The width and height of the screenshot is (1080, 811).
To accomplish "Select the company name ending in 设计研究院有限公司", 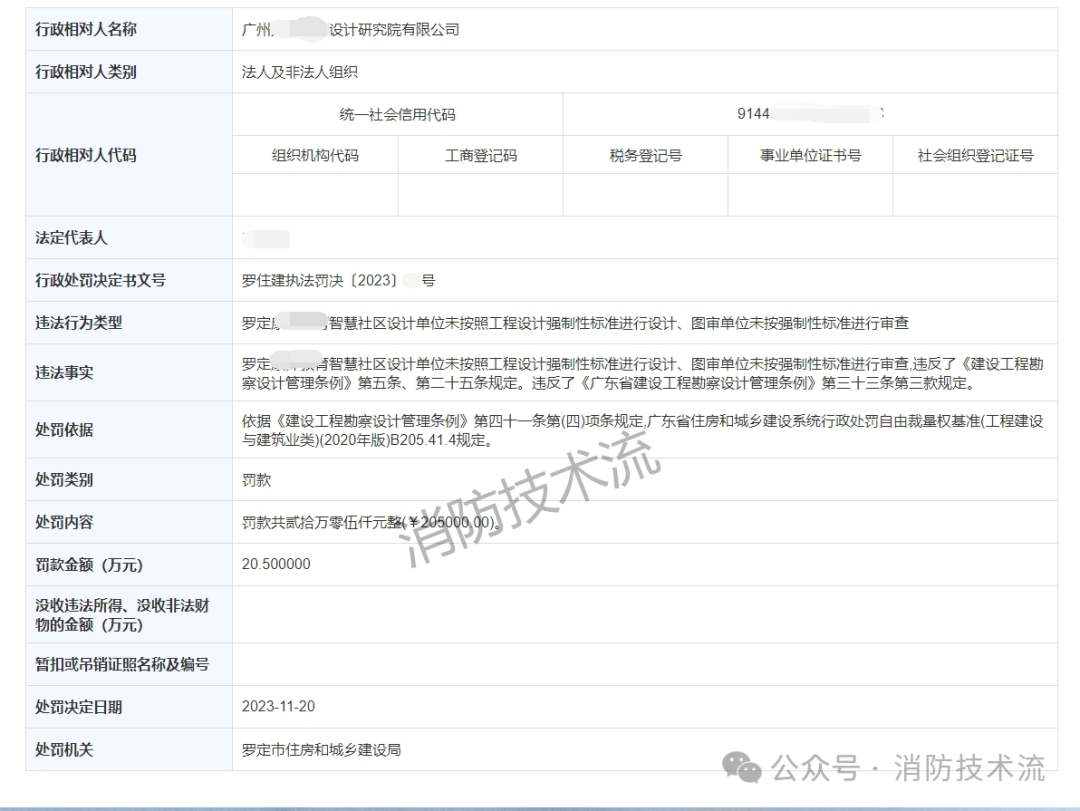I will (351, 30).
